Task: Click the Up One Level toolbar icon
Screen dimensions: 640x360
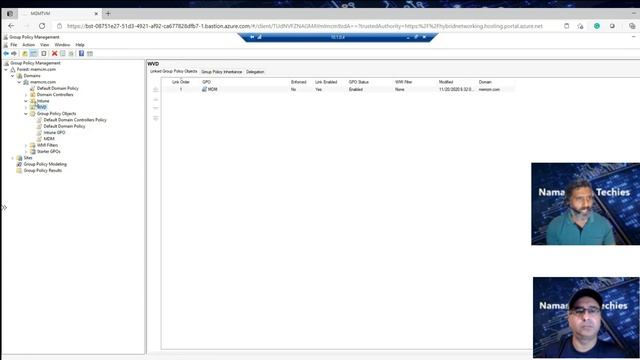Action: point(25,53)
